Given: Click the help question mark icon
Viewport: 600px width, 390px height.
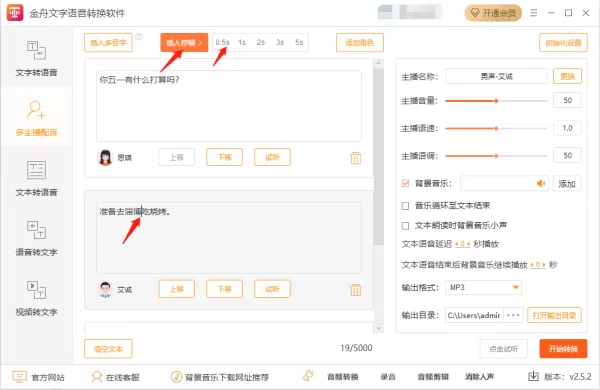Looking at the screenshot, I should coord(139,36).
